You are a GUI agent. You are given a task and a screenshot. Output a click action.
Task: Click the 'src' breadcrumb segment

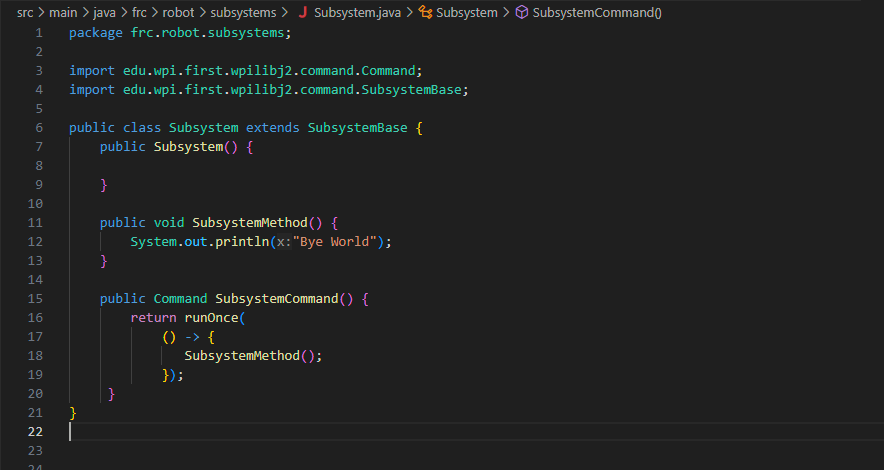tap(25, 12)
